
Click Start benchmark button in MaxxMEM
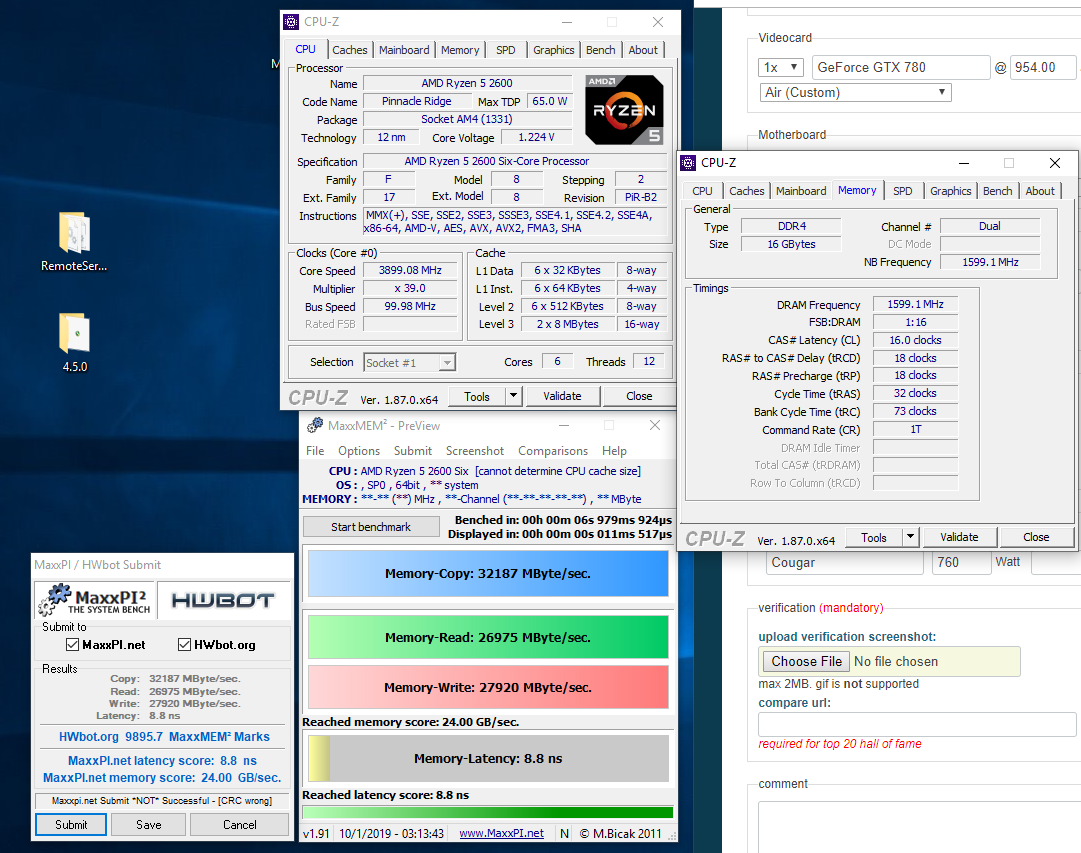[x=371, y=527]
